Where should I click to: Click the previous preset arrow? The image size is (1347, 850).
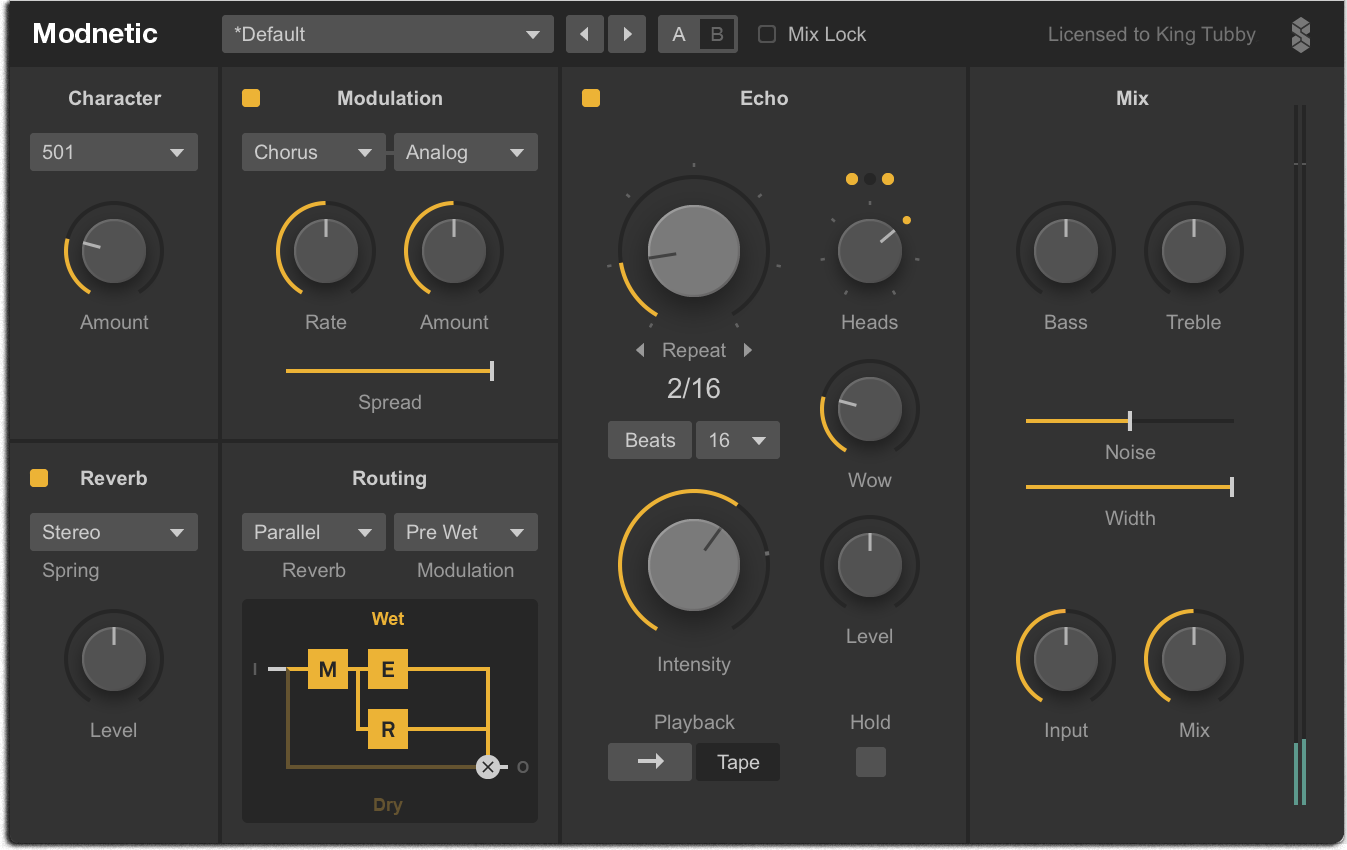(x=585, y=33)
